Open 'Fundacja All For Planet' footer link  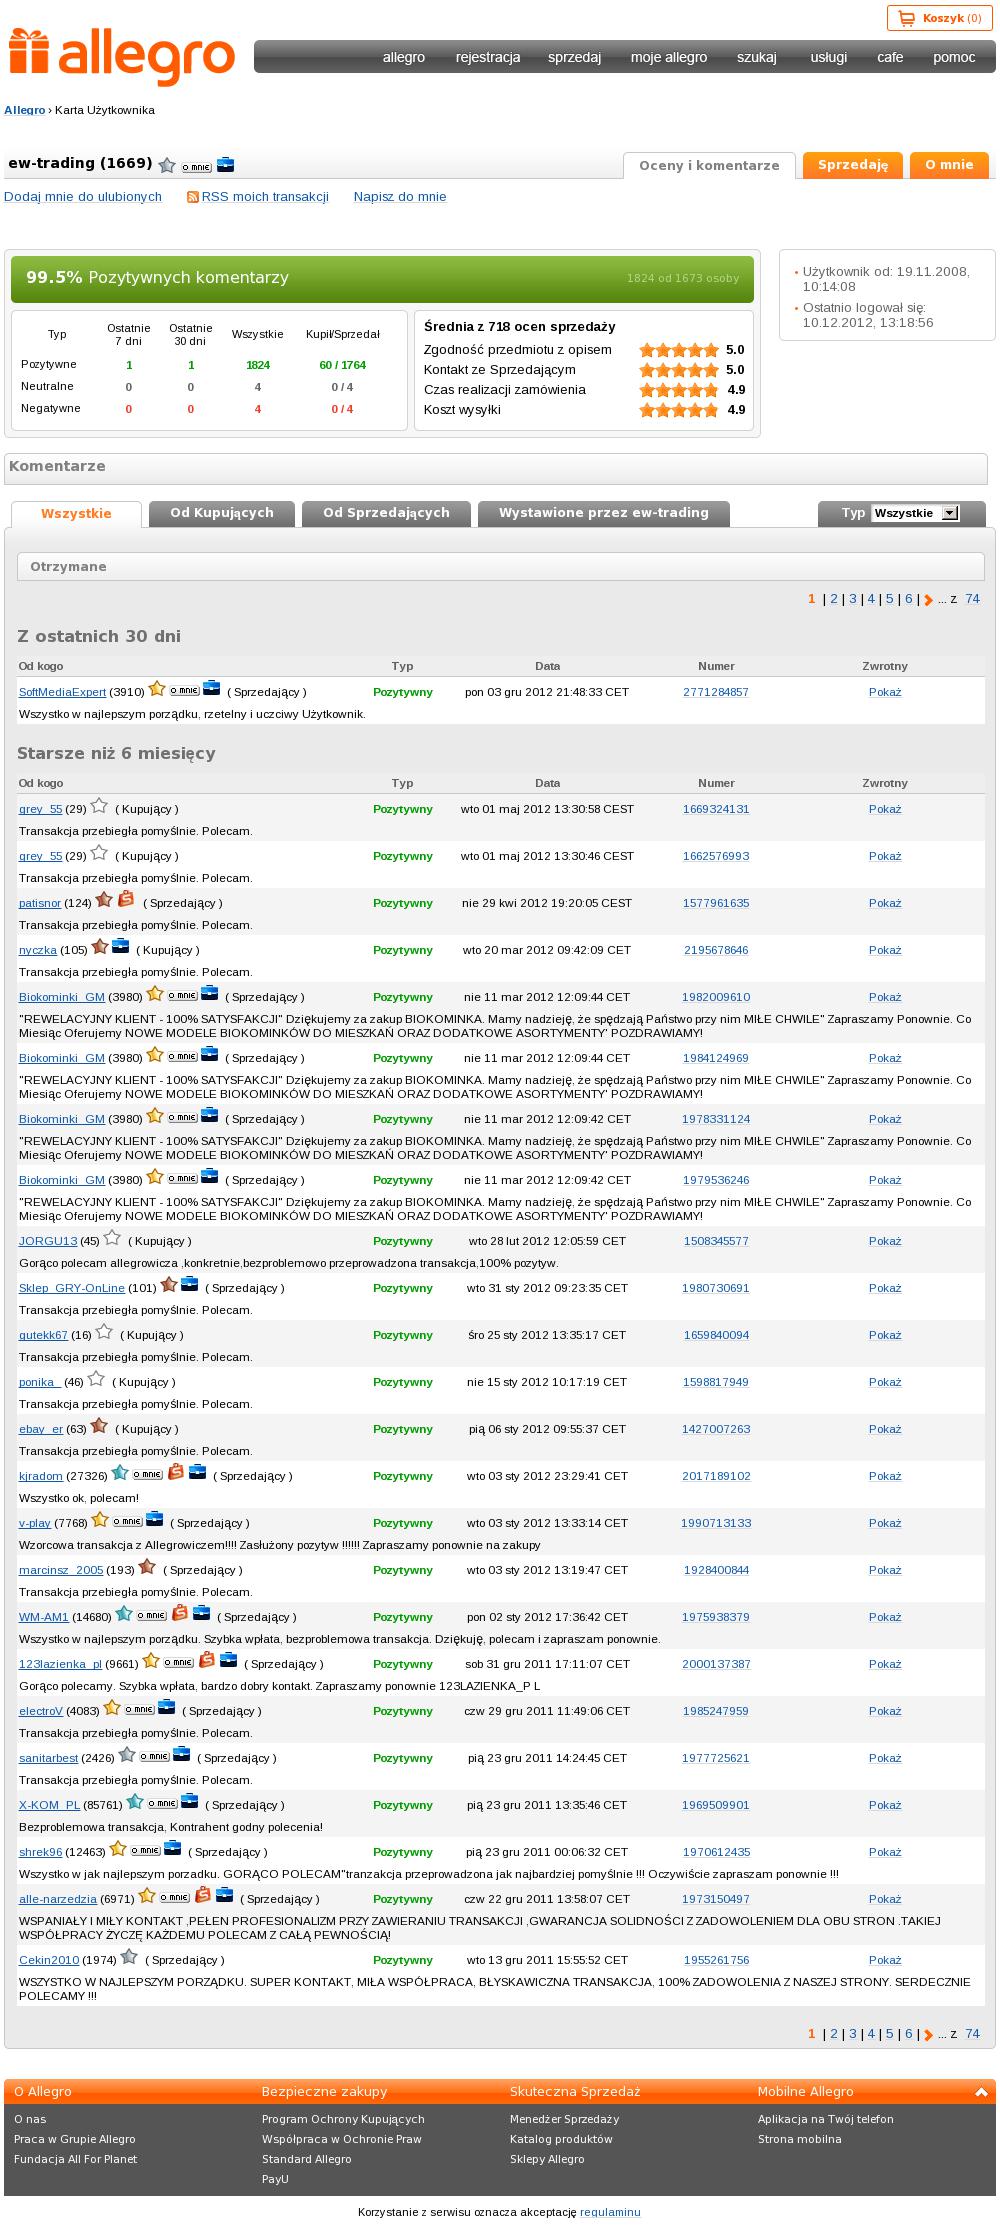76,2159
